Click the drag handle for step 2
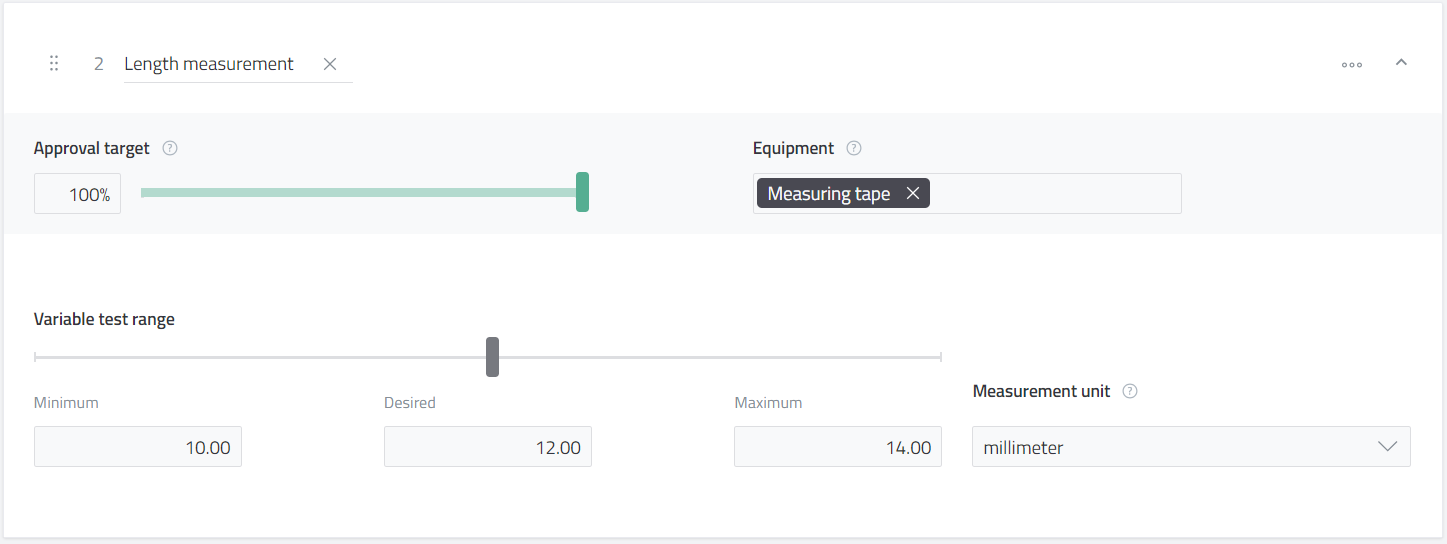 (x=54, y=64)
